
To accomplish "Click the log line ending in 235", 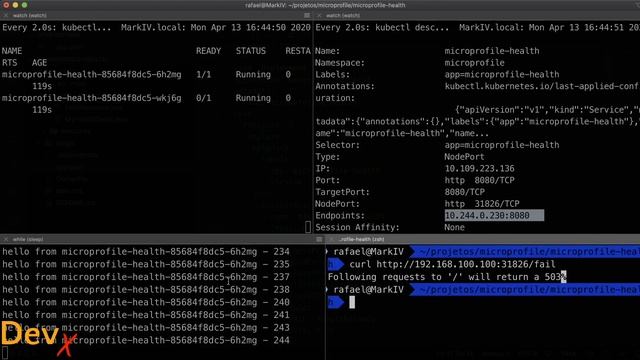I will (146, 264).
